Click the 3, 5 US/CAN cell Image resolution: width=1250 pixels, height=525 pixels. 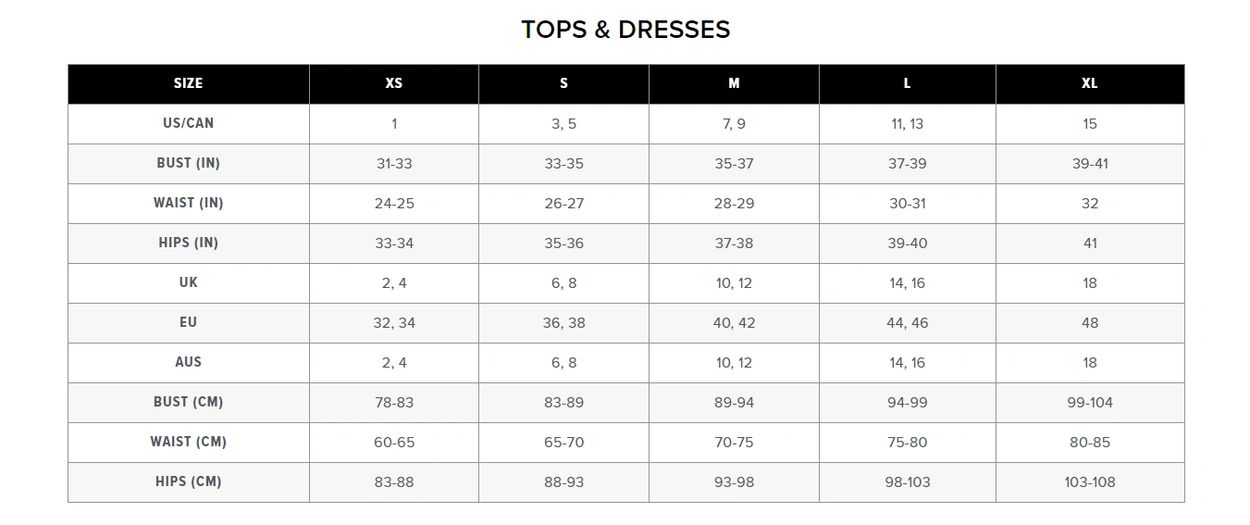pyautogui.click(x=564, y=124)
